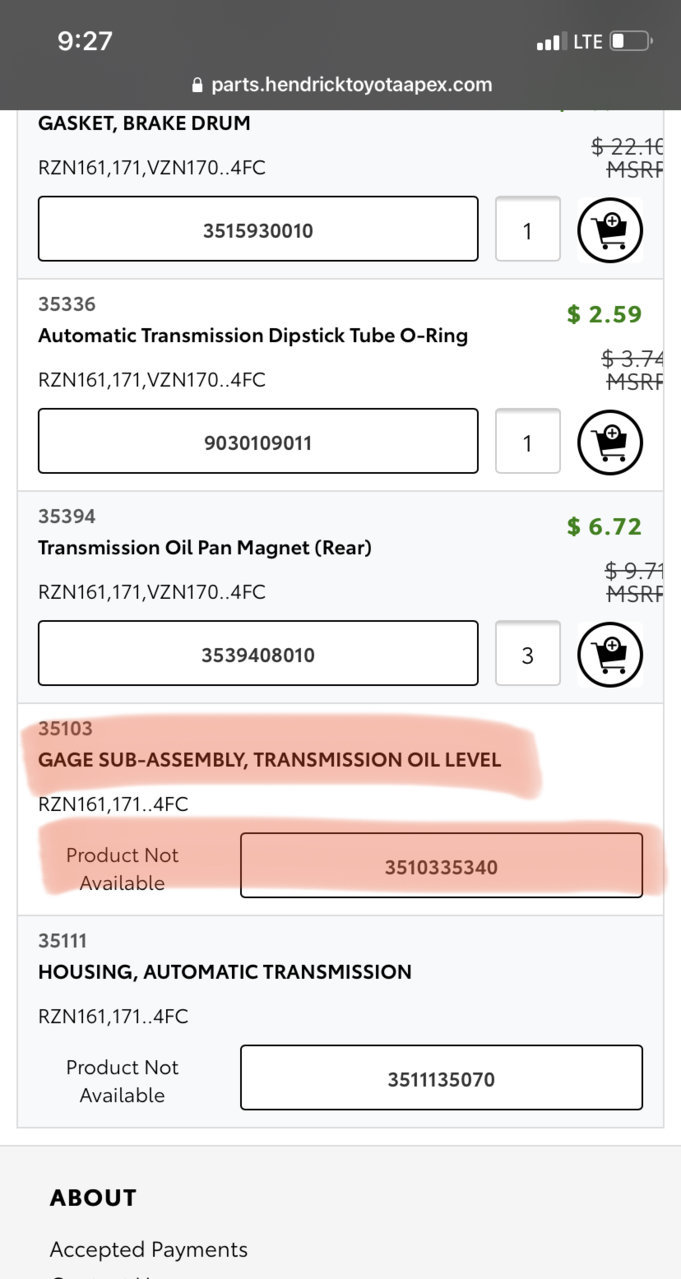Edit quantity field showing 3
Viewport: 681px width, 1279px height.
(x=528, y=654)
